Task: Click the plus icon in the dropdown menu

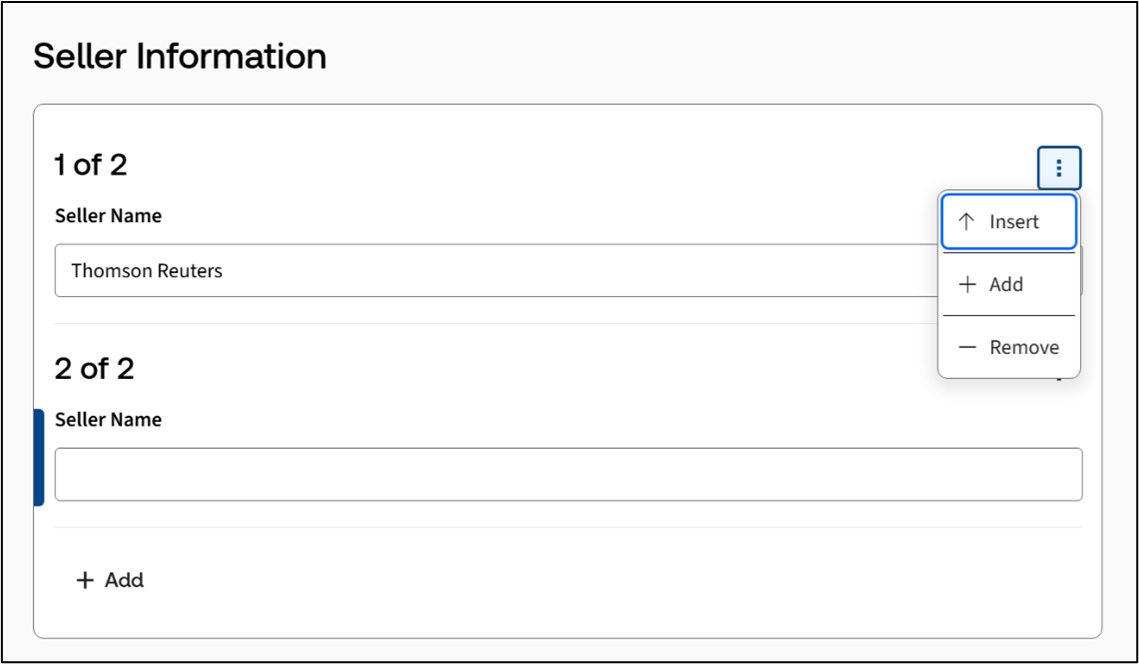Action: [966, 285]
